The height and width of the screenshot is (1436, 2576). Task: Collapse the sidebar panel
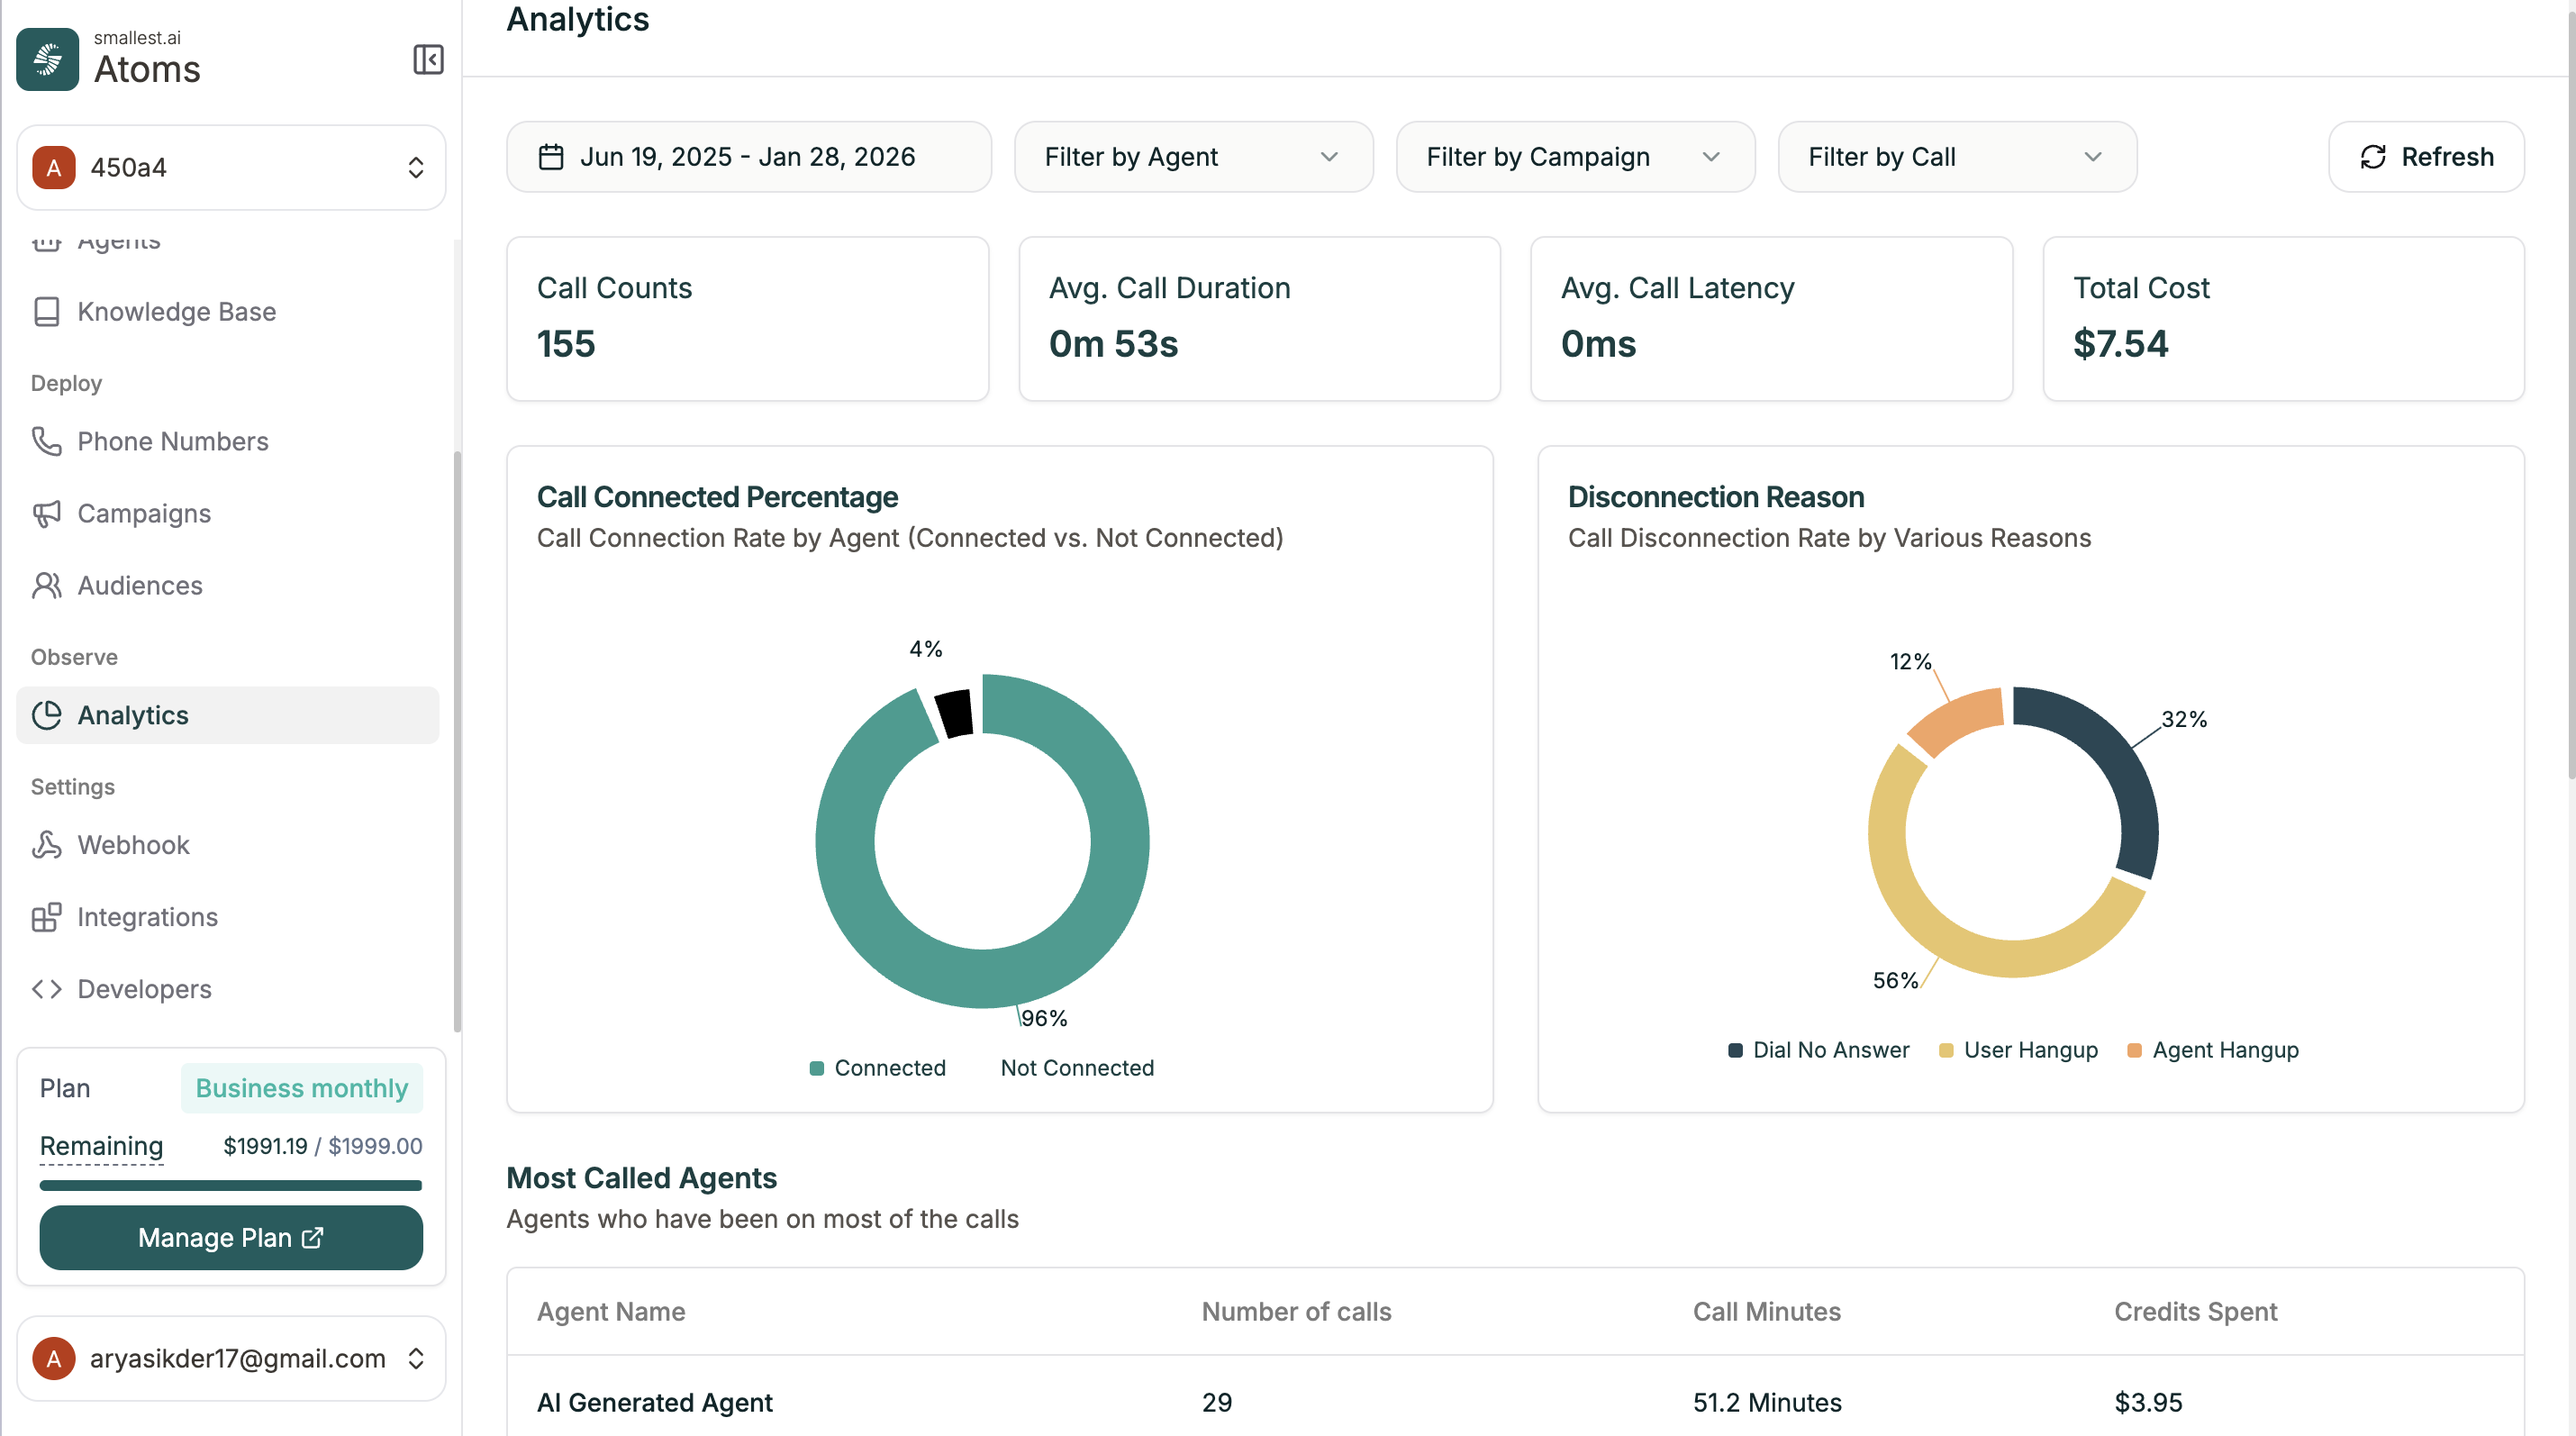[x=428, y=60]
